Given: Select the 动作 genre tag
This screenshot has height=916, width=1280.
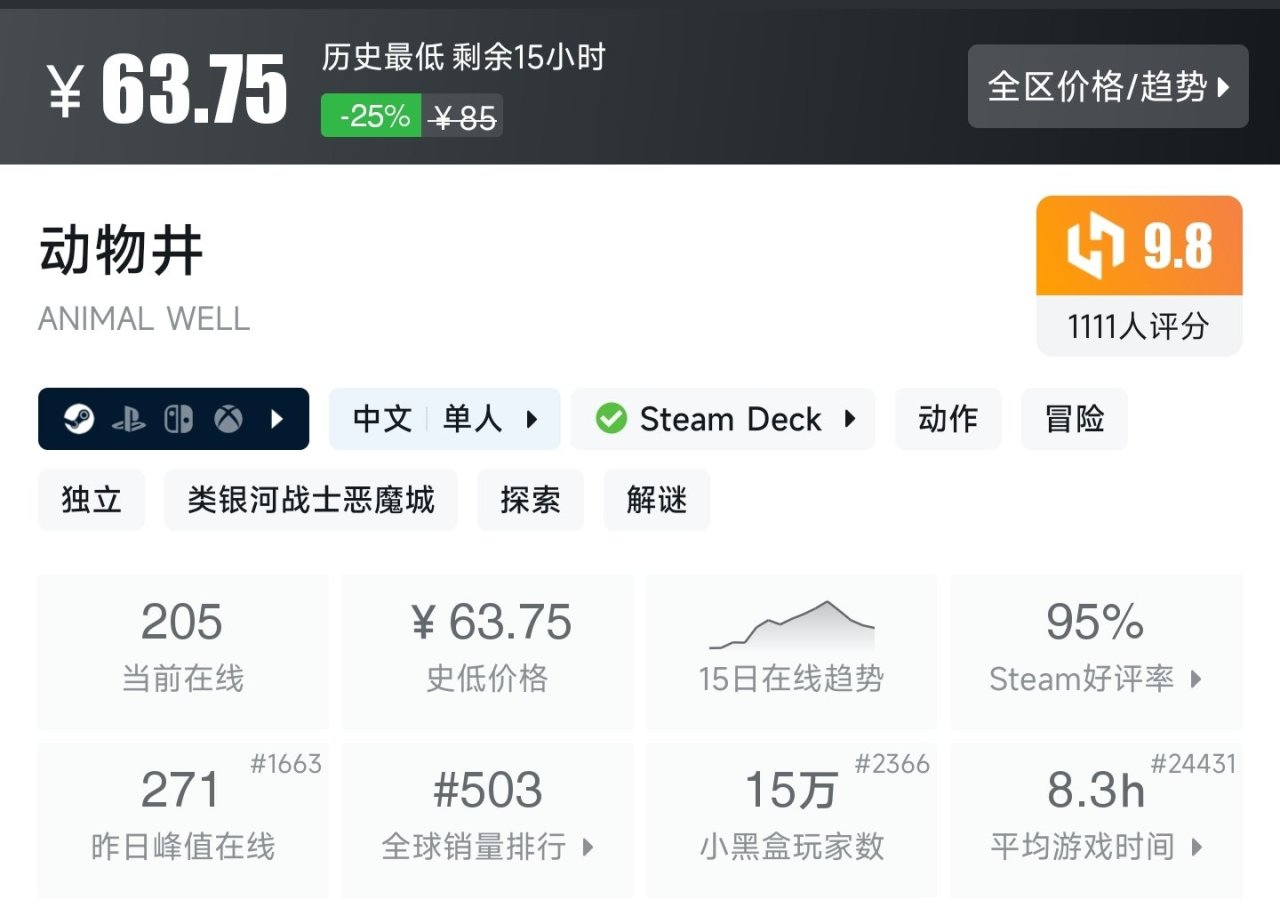Looking at the screenshot, I should coord(948,419).
